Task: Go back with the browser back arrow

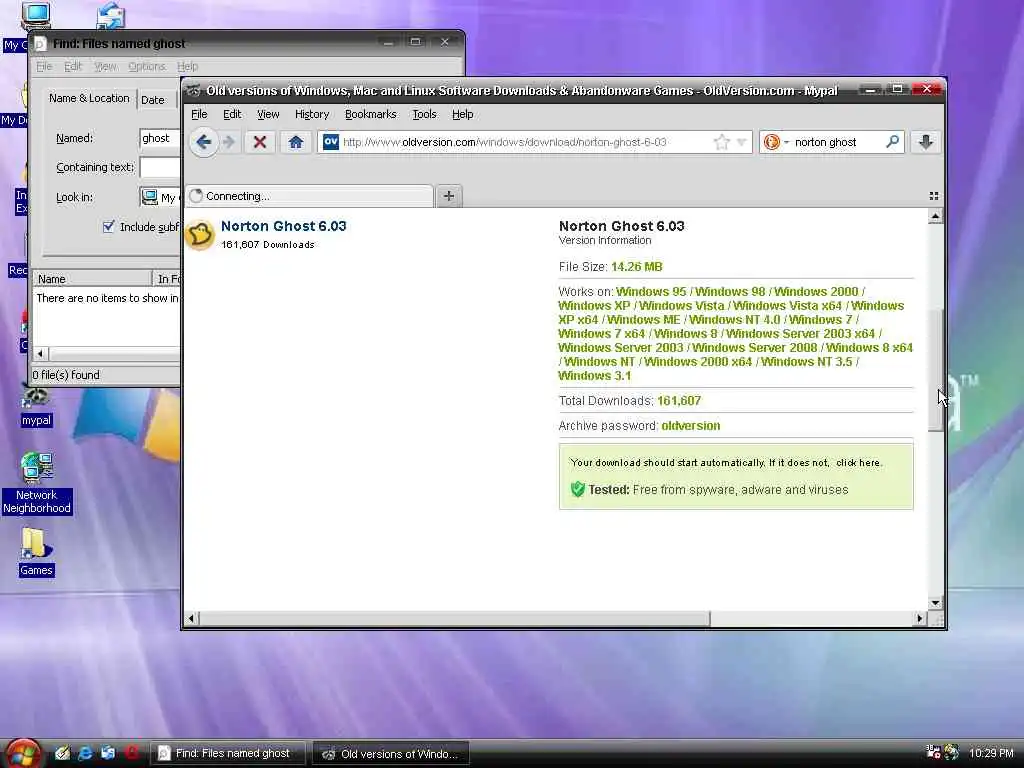Action: coord(203,142)
